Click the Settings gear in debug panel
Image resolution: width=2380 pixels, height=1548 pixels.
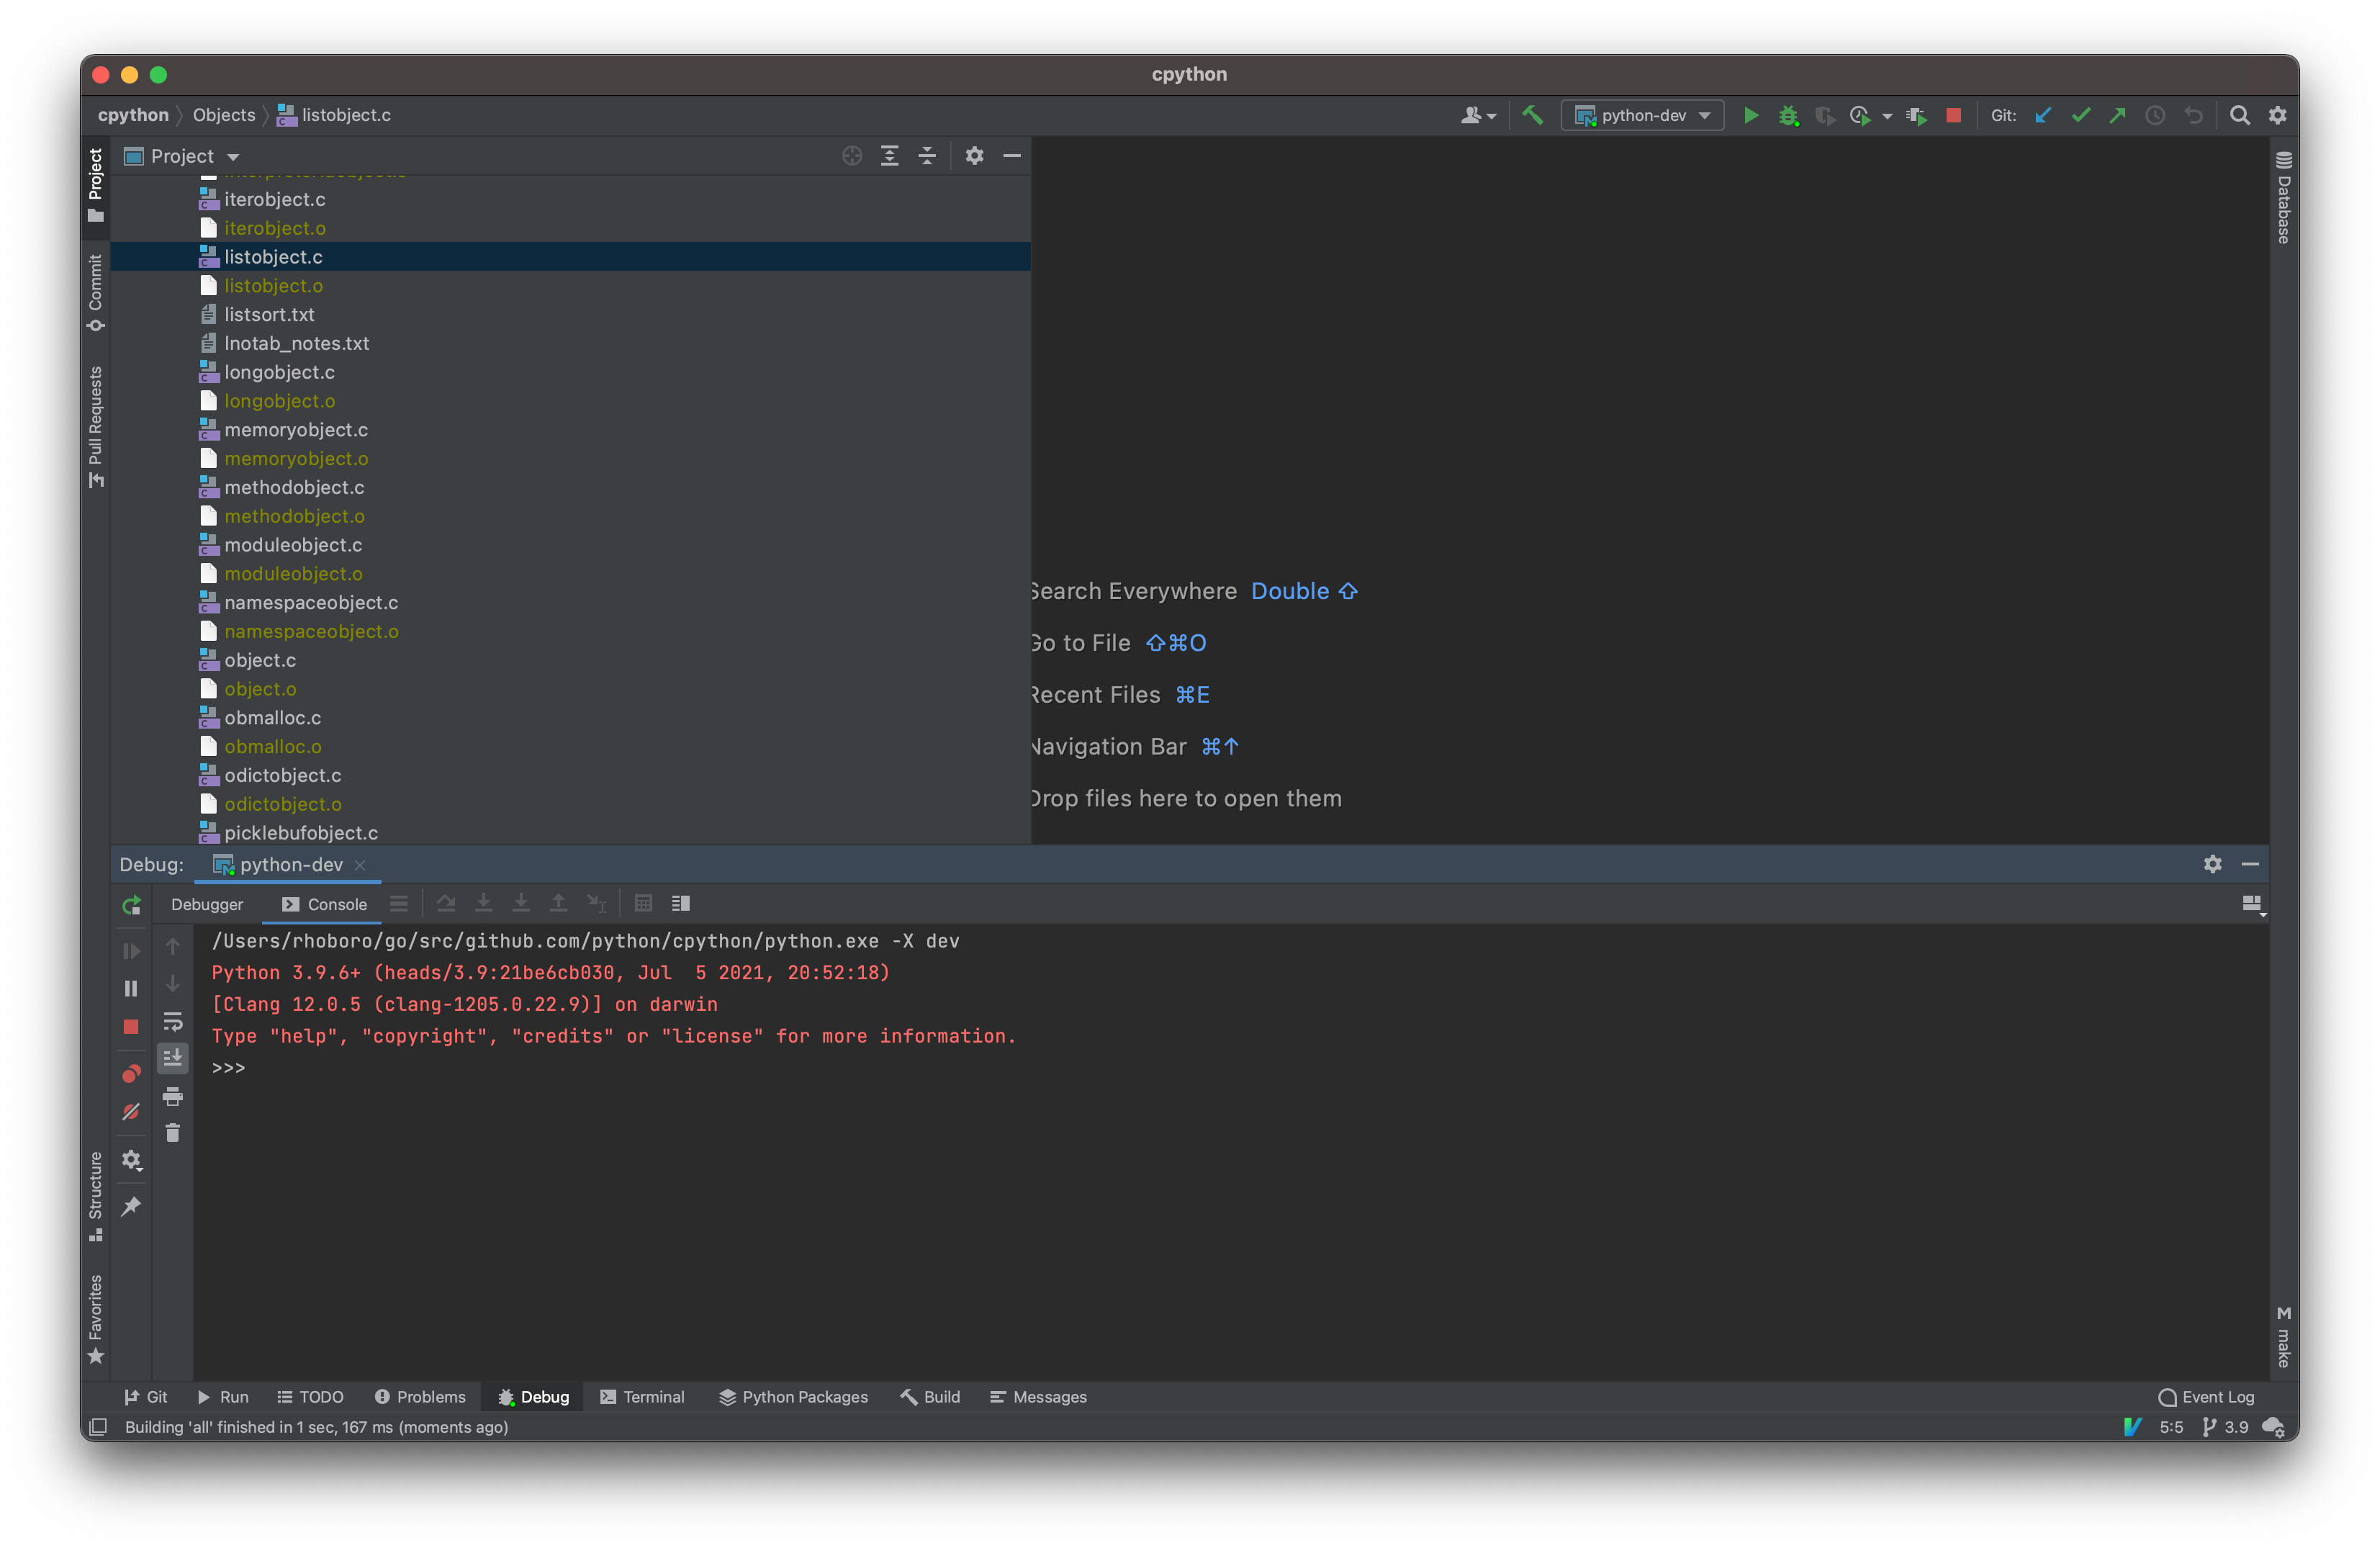[x=2214, y=863]
